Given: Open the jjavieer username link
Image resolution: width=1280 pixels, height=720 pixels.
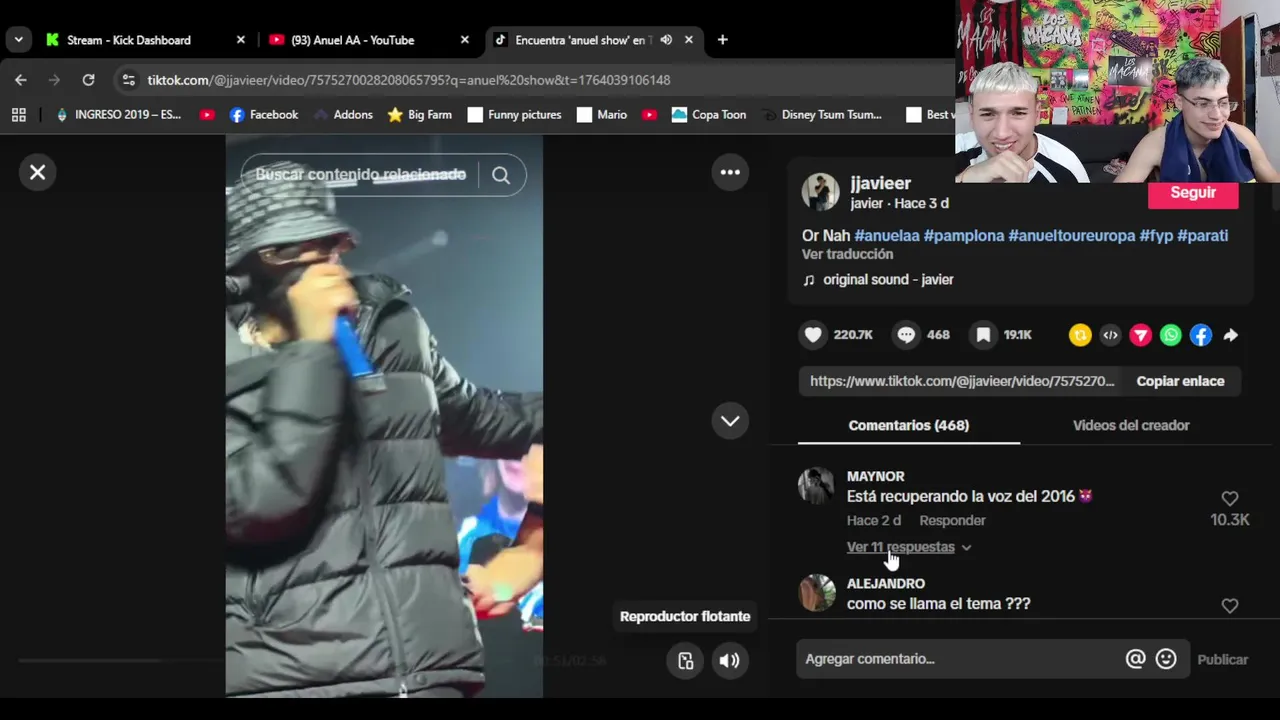Looking at the screenshot, I should pyautogui.click(x=880, y=183).
